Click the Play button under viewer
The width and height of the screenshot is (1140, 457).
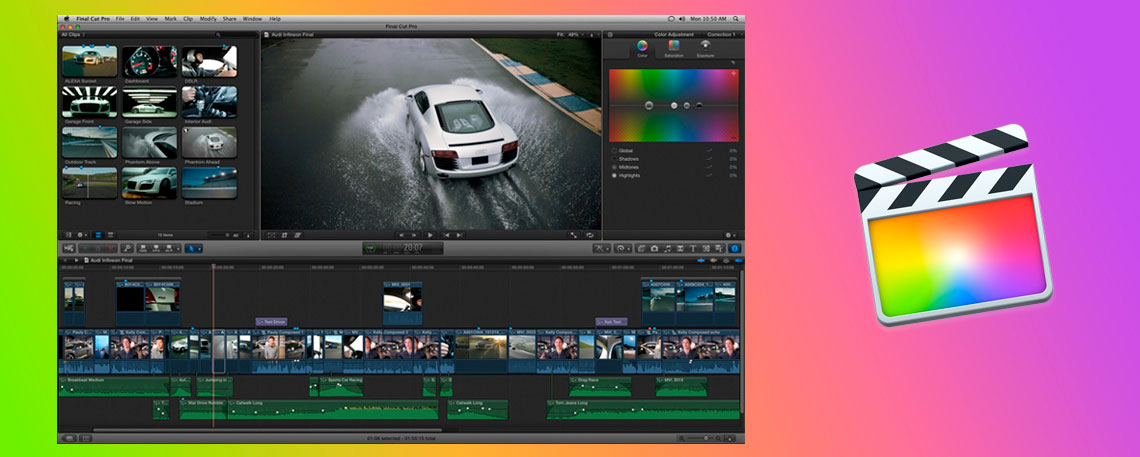tap(430, 235)
